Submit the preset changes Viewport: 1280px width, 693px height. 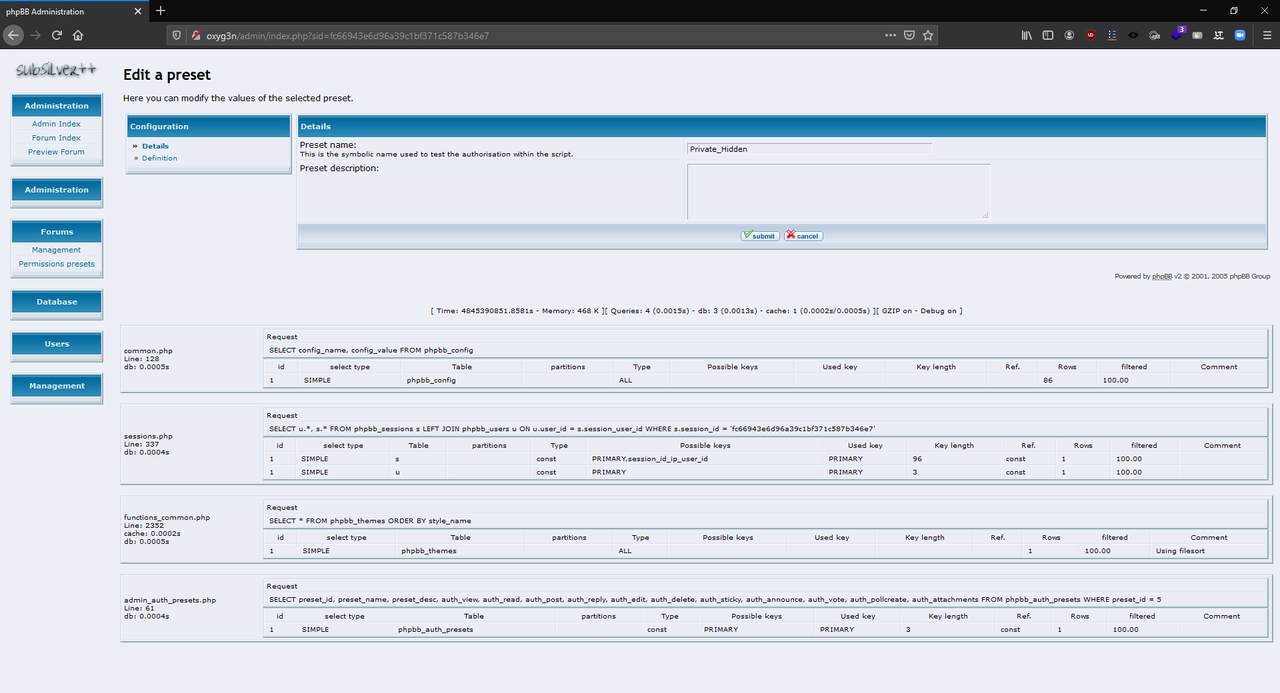[760, 236]
